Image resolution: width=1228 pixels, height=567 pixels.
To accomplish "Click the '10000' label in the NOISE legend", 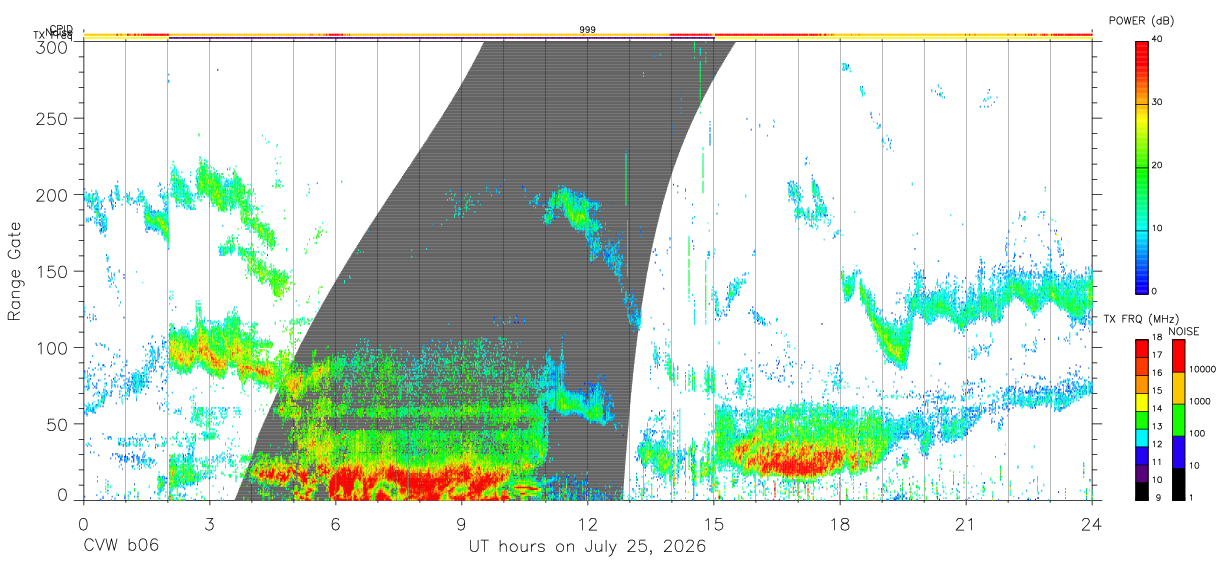I will coord(1201,369).
